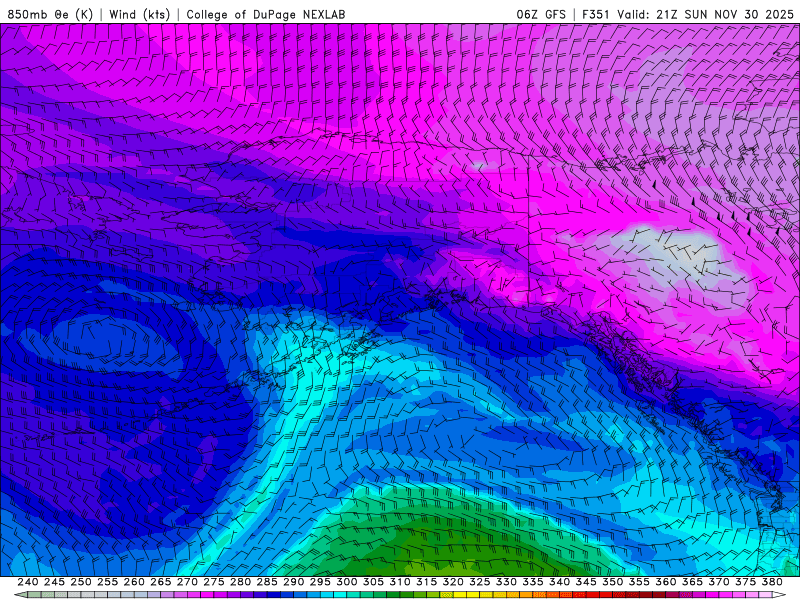Click the 375 value on color scale

click(x=745, y=582)
